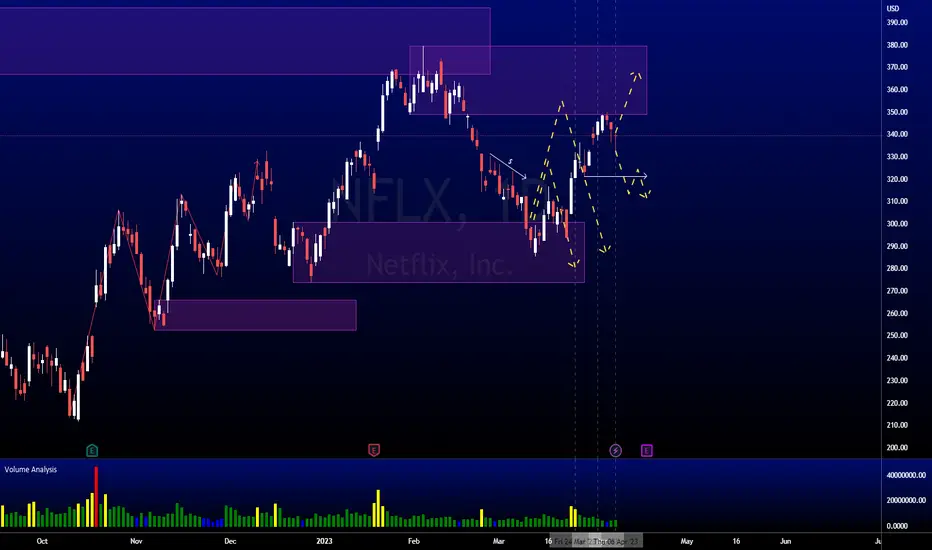932x550 pixels.
Task: Click the Dec label on time axis
Action: [230, 541]
